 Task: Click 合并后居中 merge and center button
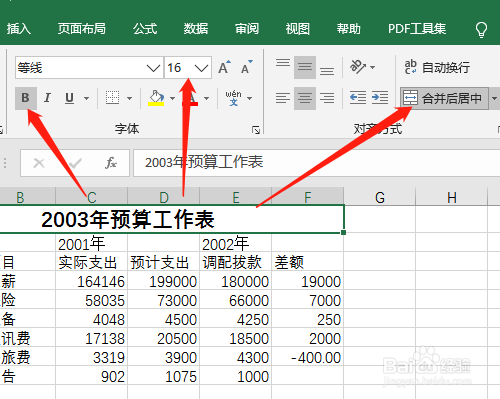pyautogui.click(x=445, y=98)
